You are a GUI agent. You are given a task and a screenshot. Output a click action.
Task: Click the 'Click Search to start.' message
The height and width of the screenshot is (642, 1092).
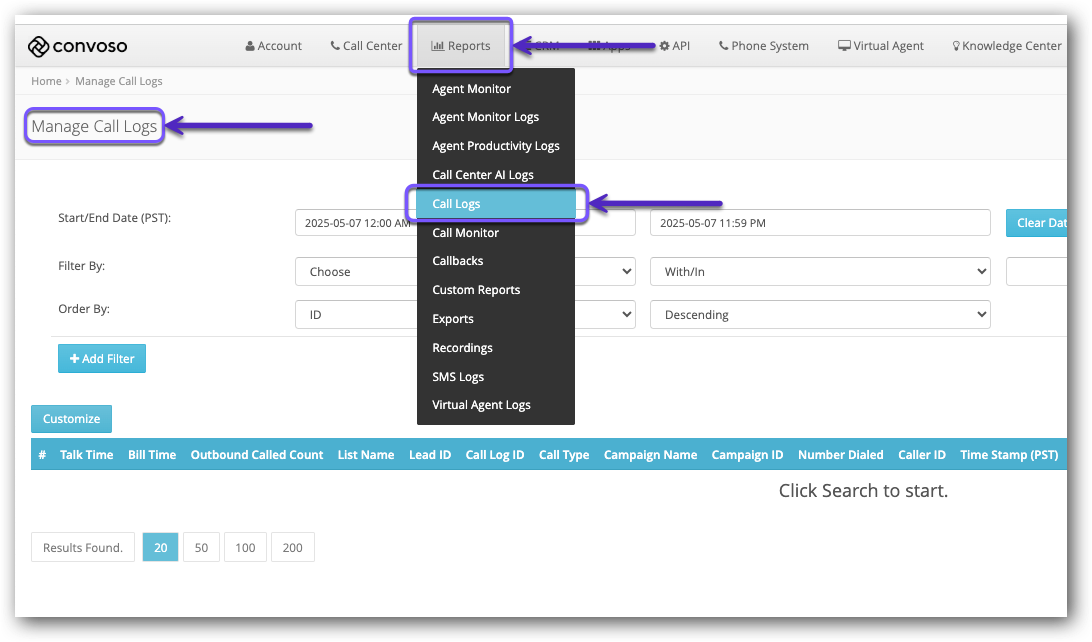863,491
